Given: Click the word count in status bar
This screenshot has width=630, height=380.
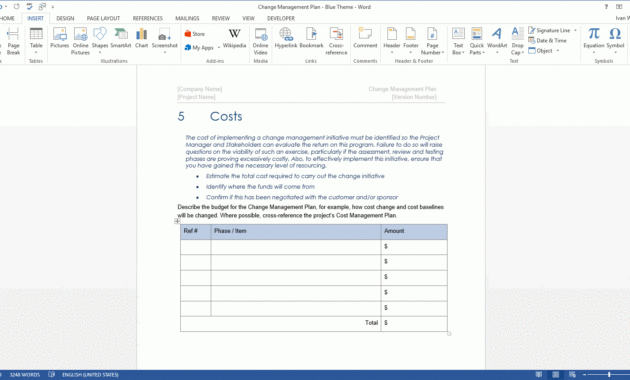Looking at the screenshot, I should click(x=25, y=374).
